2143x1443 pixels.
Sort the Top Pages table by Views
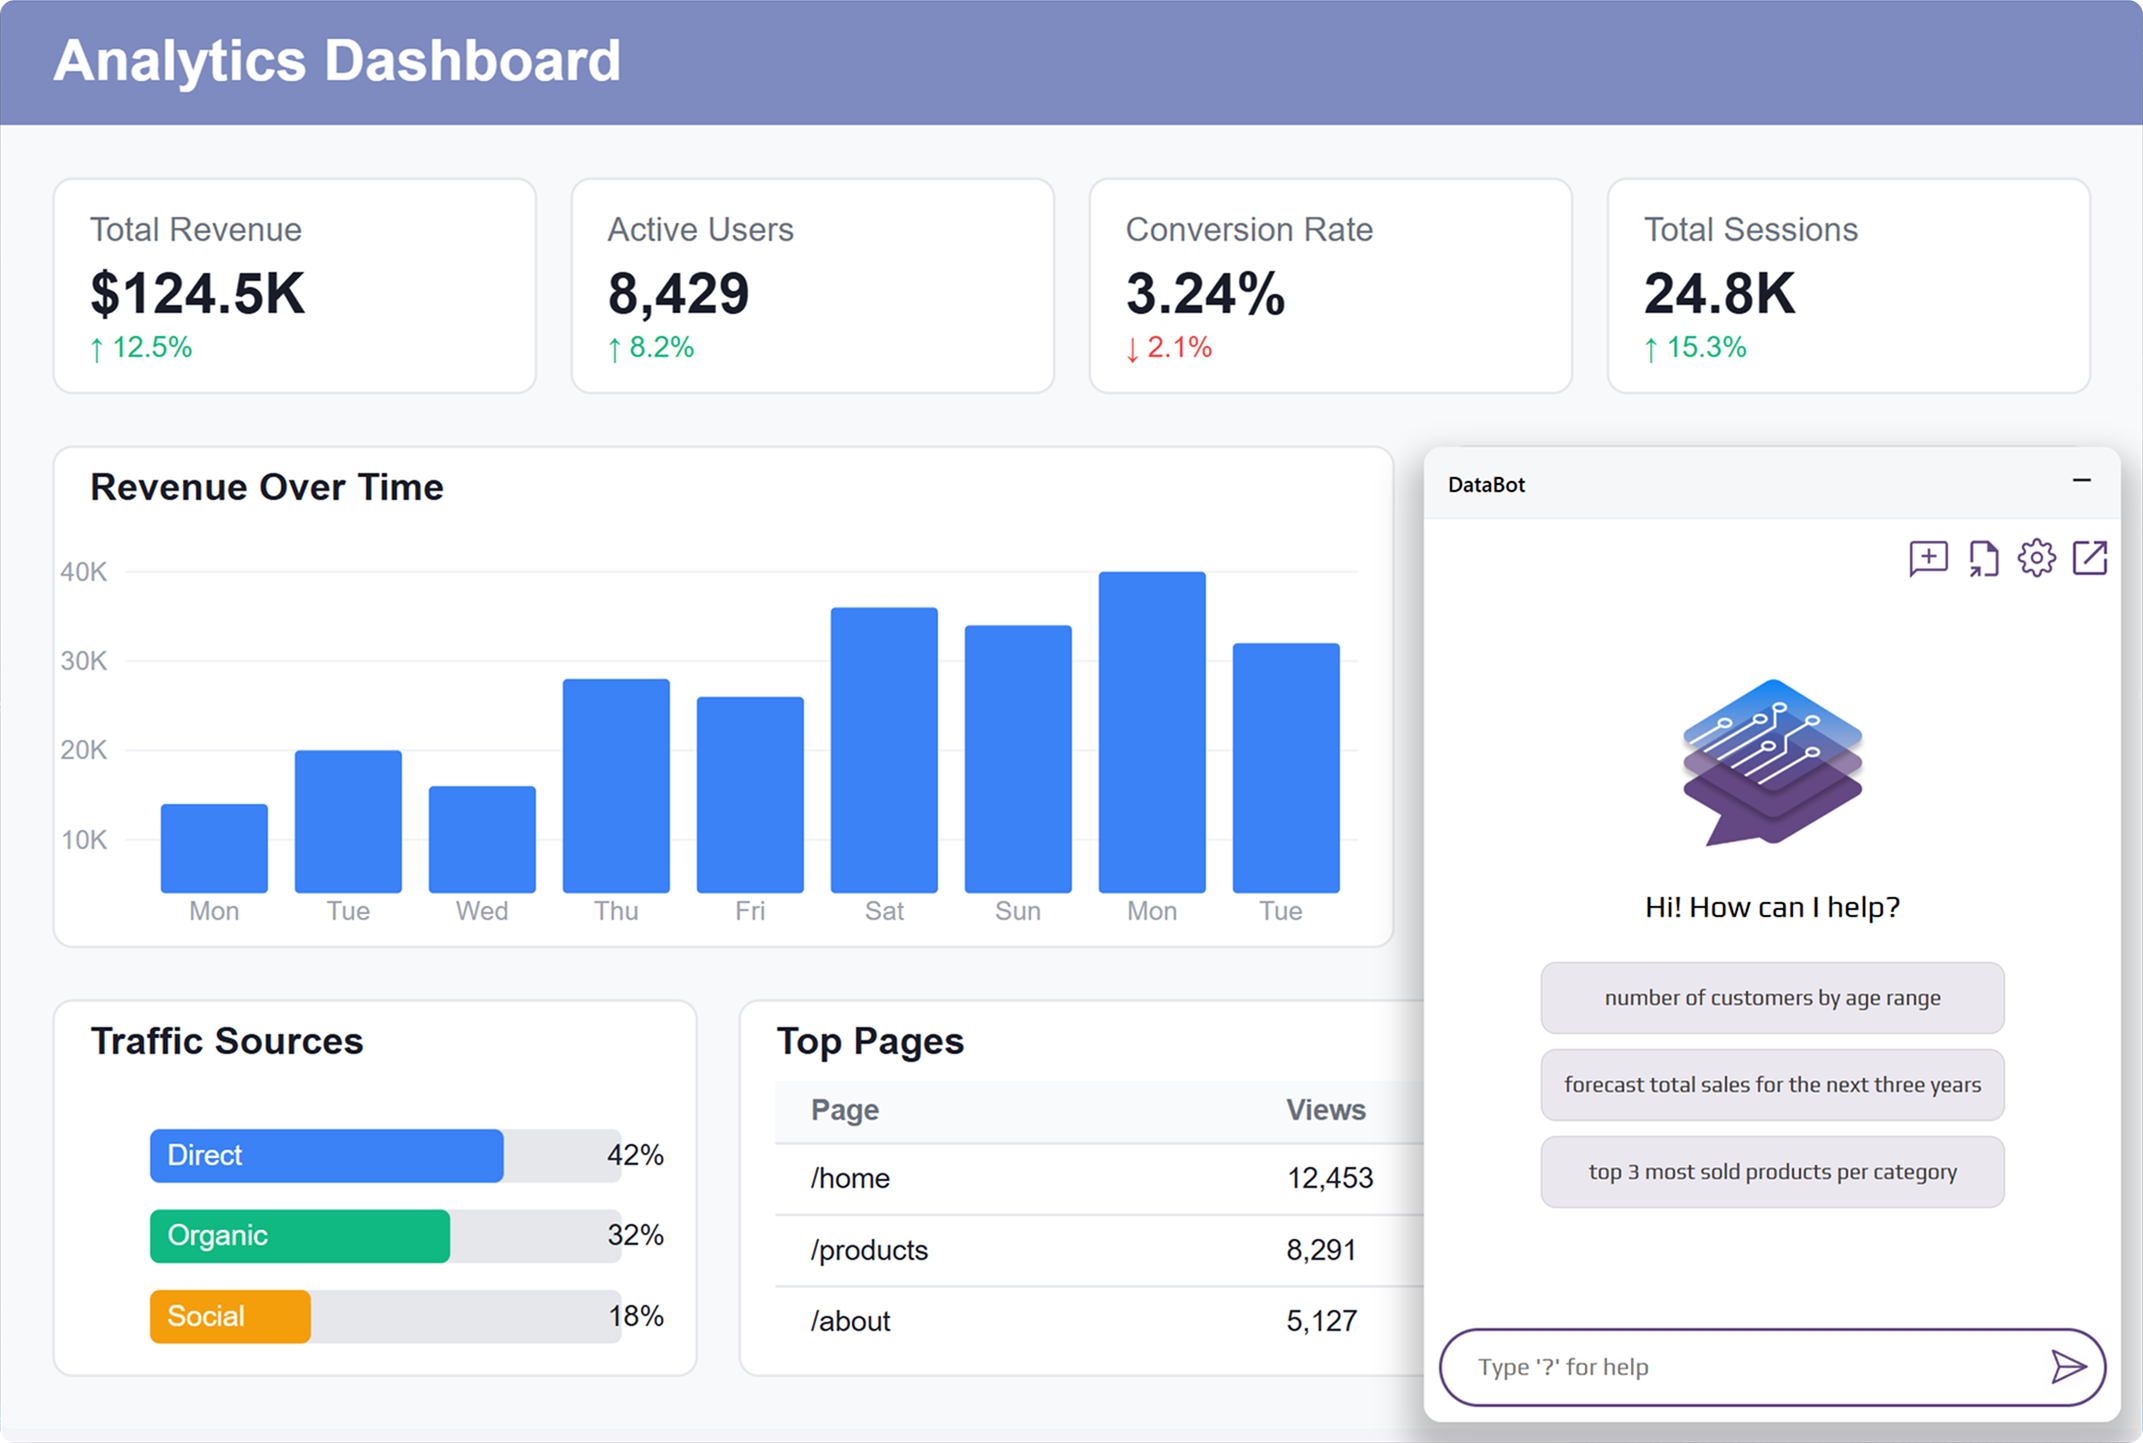pos(1325,1110)
